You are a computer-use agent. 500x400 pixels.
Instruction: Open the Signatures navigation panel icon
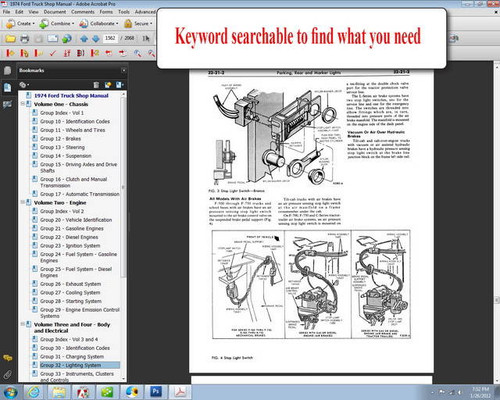[x=7, y=105]
